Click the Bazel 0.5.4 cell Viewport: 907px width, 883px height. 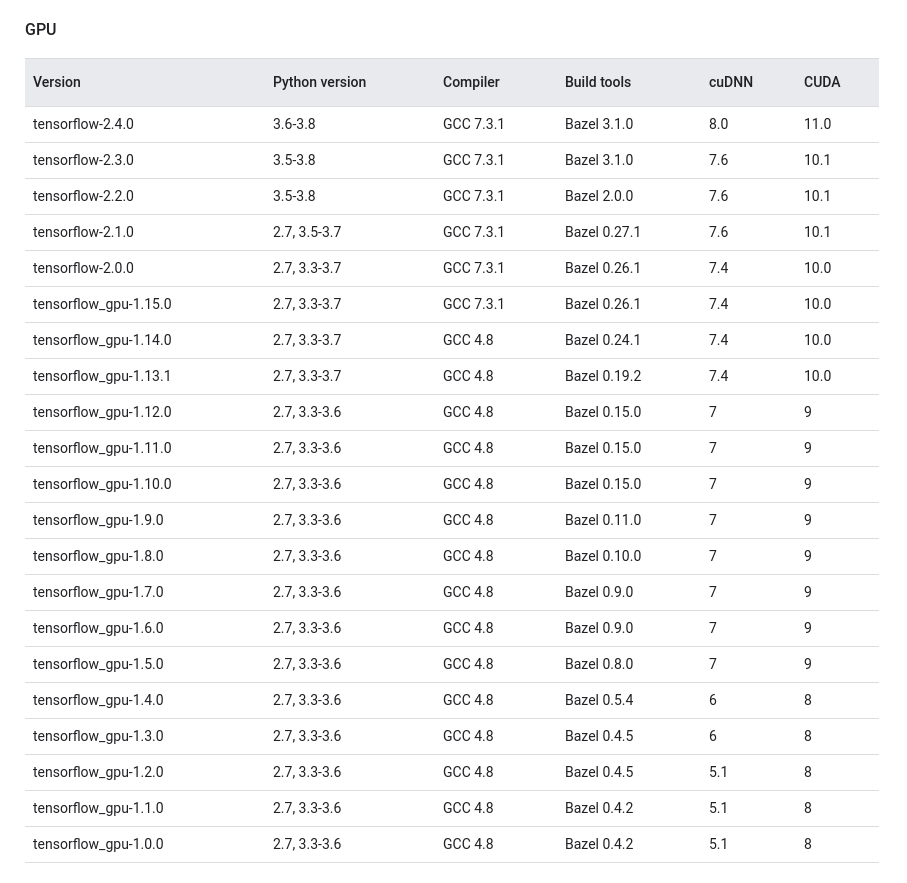pyautogui.click(x=599, y=700)
